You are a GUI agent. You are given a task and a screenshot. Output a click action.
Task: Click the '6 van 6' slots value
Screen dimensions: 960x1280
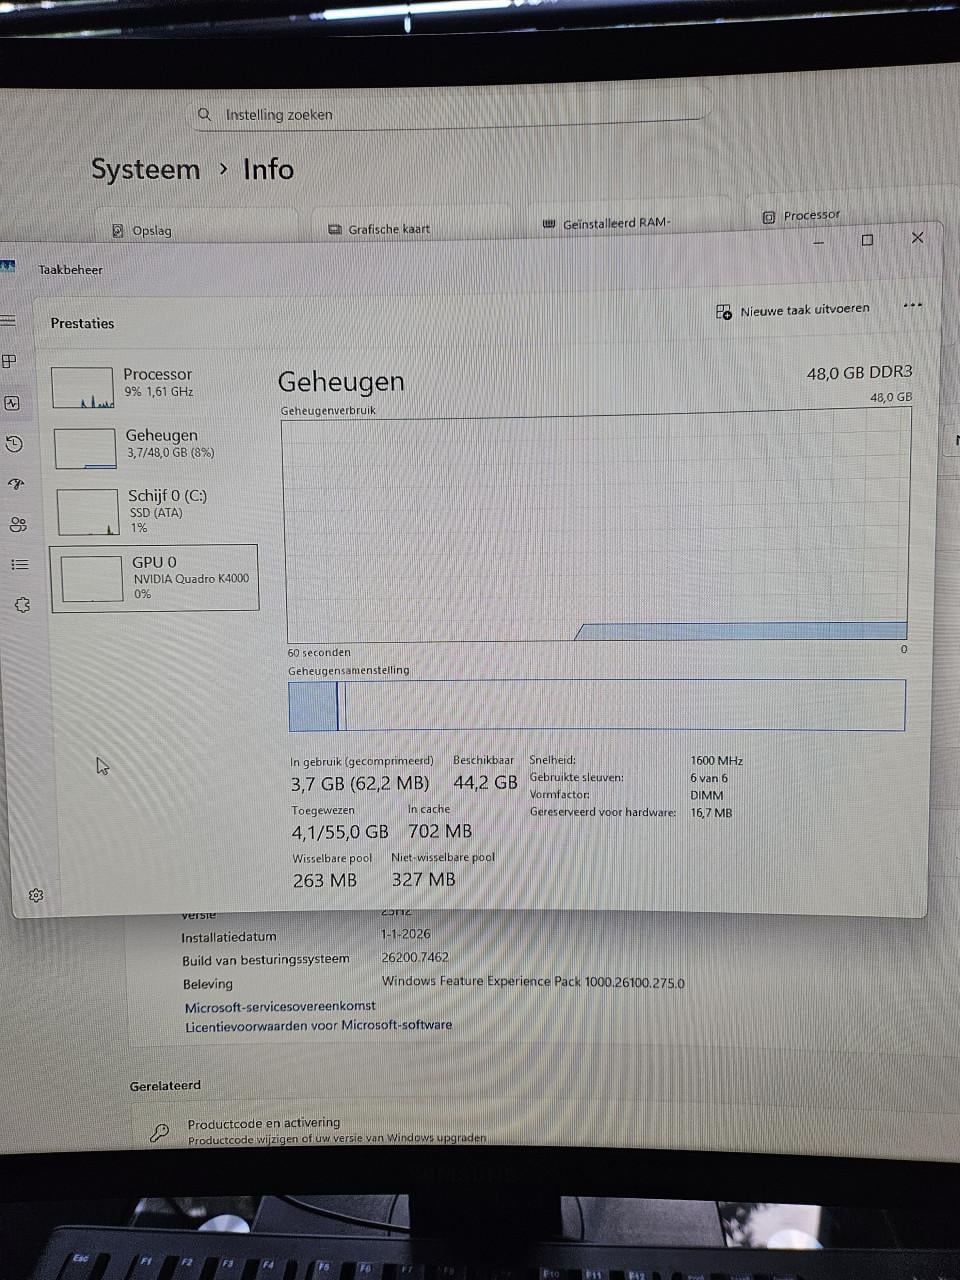[x=709, y=778]
